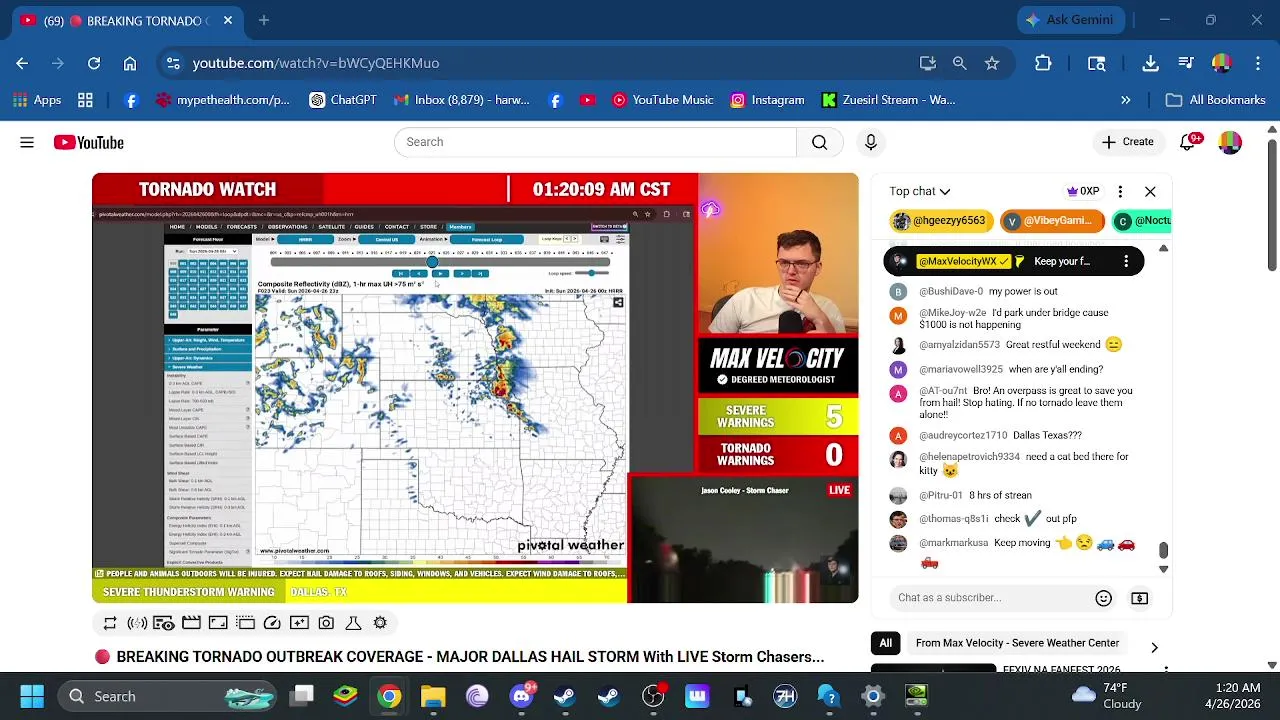Expand hidden bookmarks chevron
This screenshot has width=1280, height=720.
pyautogui.click(x=1126, y=100)
